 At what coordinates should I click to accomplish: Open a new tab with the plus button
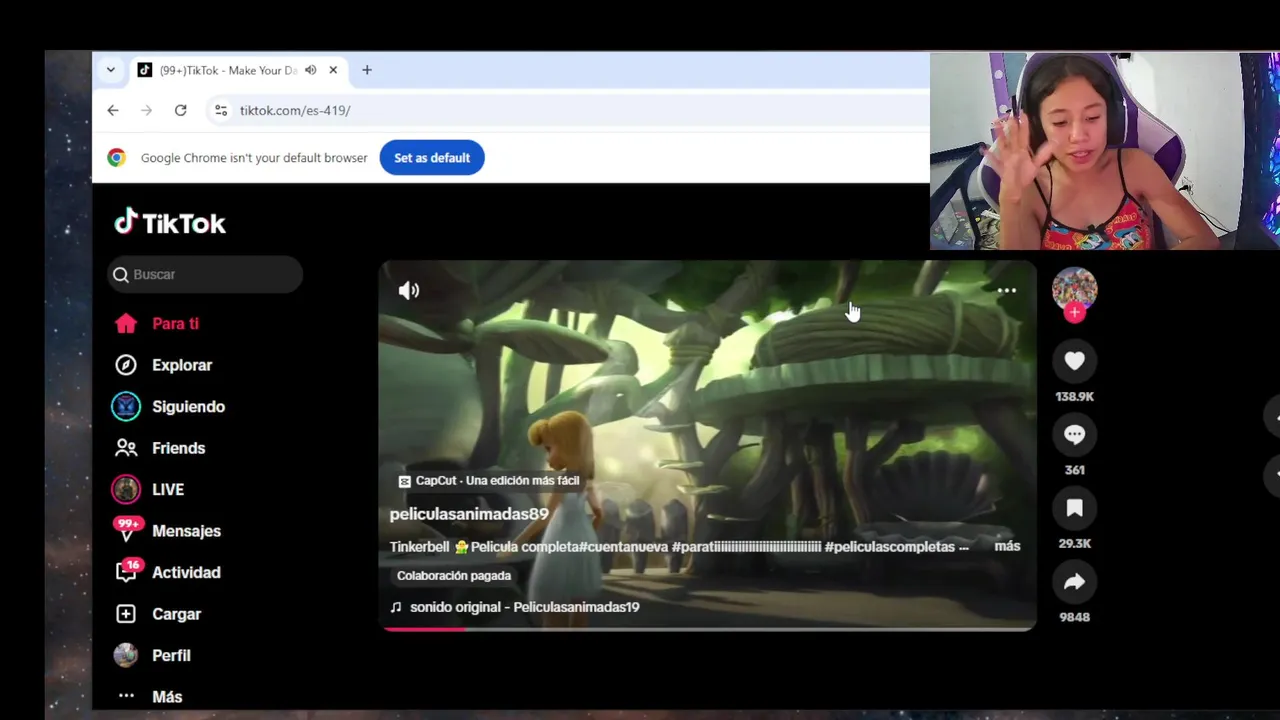[367, 70]
